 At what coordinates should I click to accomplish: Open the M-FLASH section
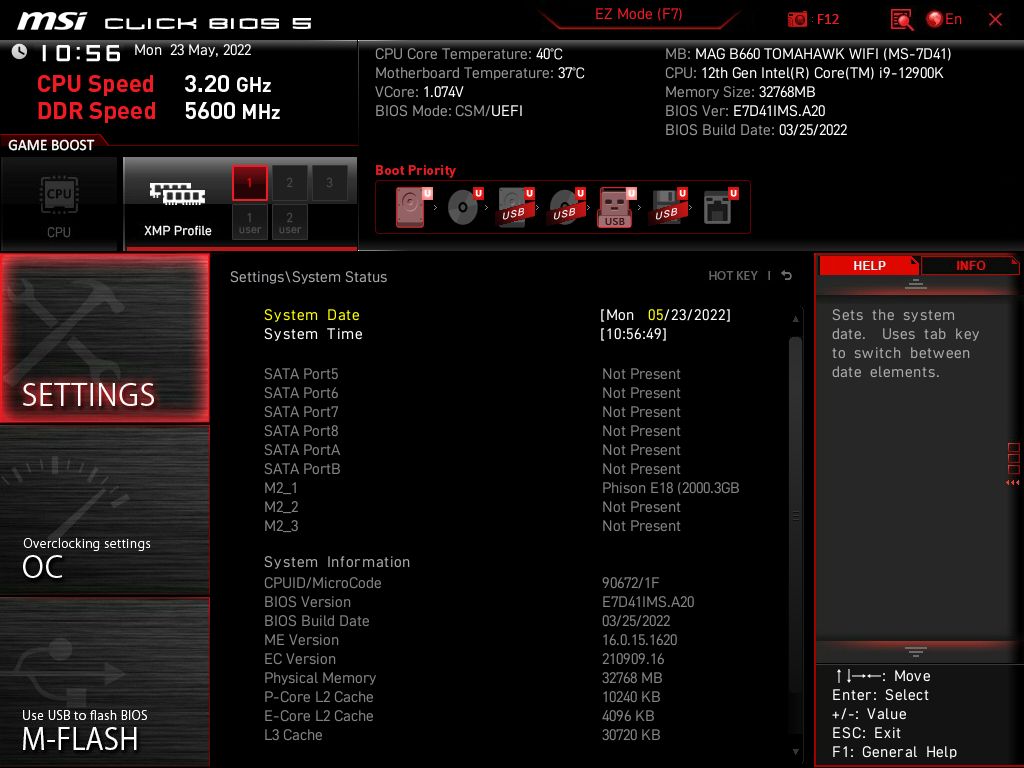coord(104,683)
